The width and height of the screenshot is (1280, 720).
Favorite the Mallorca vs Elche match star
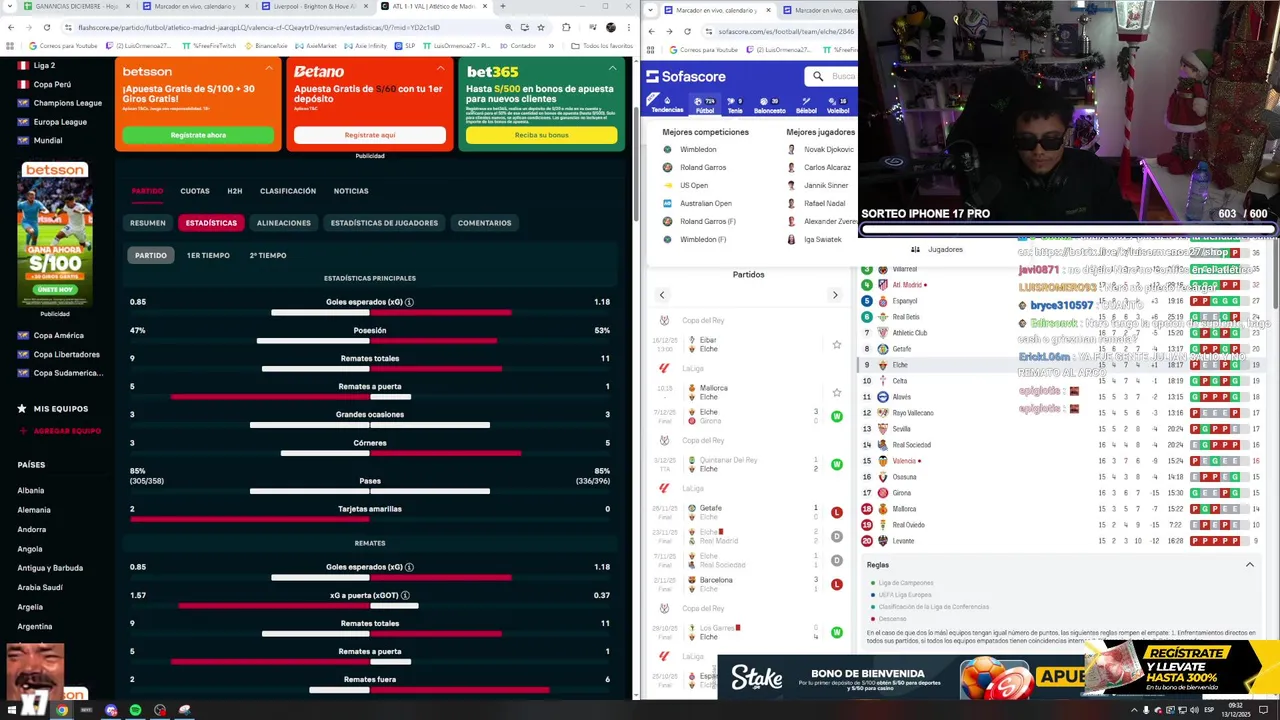pyautogui.click(x=837, y=393)
